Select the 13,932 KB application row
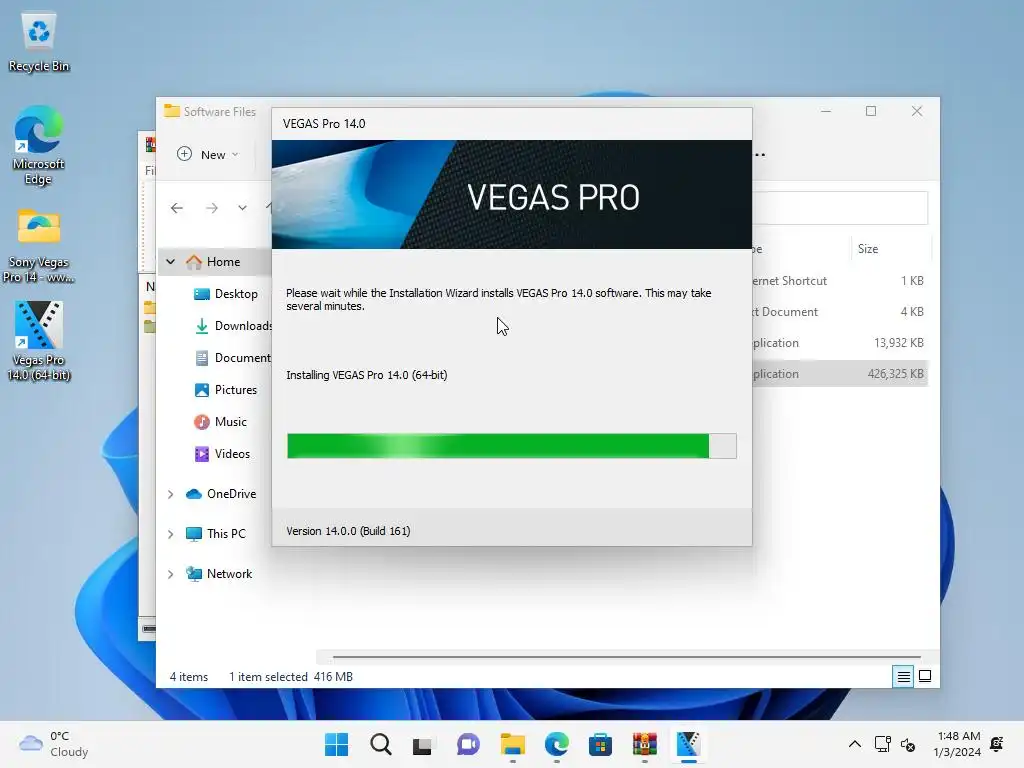This screenshot has height=768, width=1024. point(840,343)
